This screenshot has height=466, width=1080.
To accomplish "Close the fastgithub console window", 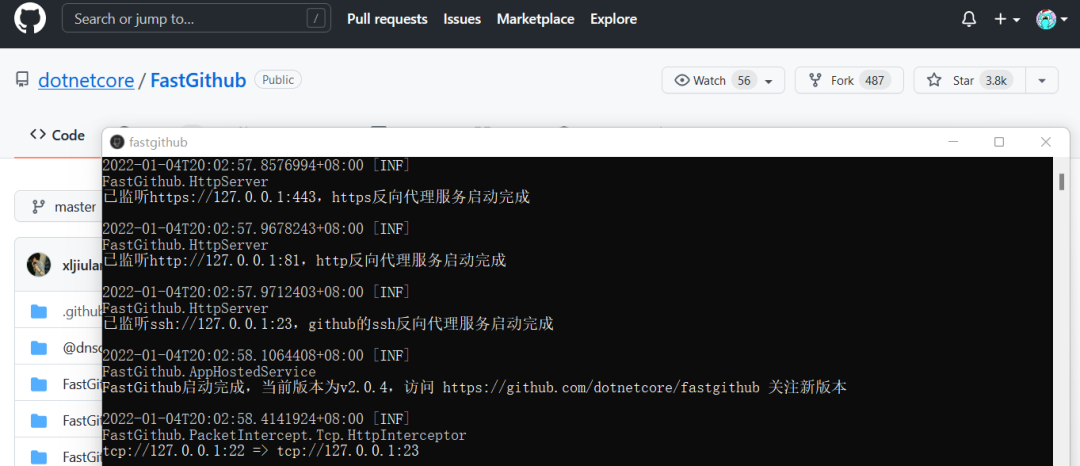I will [1046, 142].
